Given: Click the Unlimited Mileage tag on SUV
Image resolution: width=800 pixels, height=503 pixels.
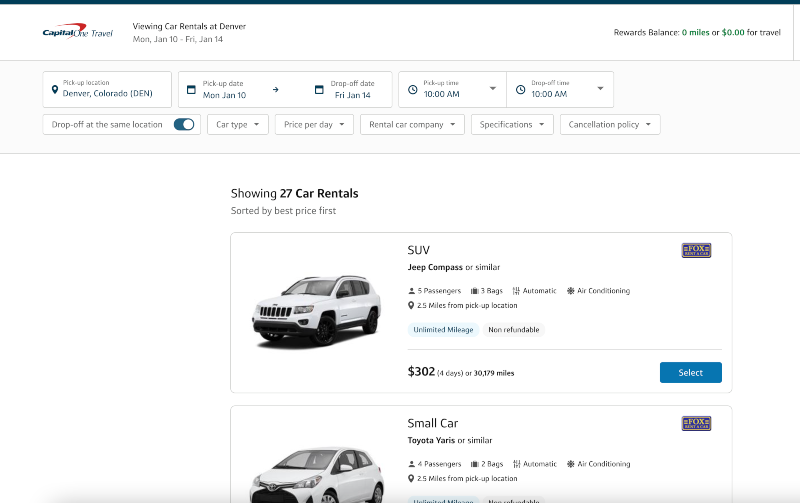Looking at the screenshot, I should tap(442, 330).
